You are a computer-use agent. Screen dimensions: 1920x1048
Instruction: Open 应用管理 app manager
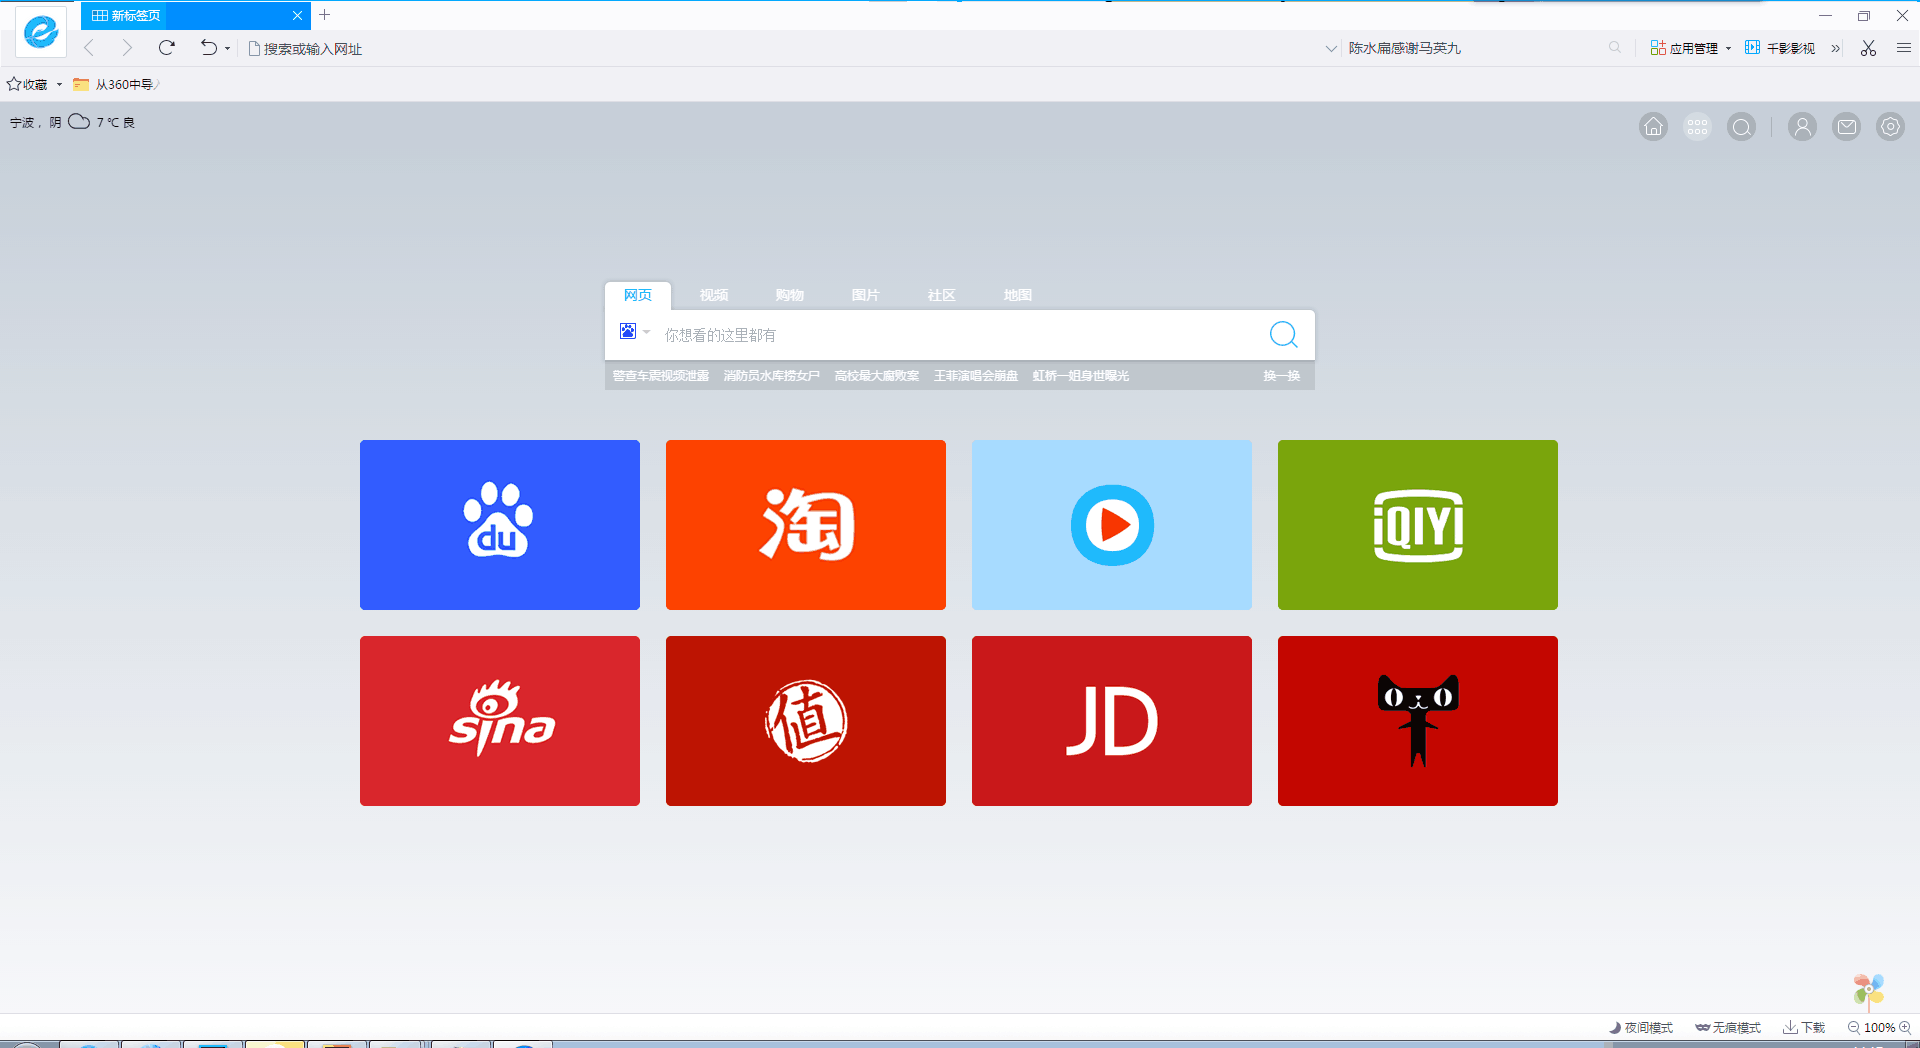(1684, 48)
